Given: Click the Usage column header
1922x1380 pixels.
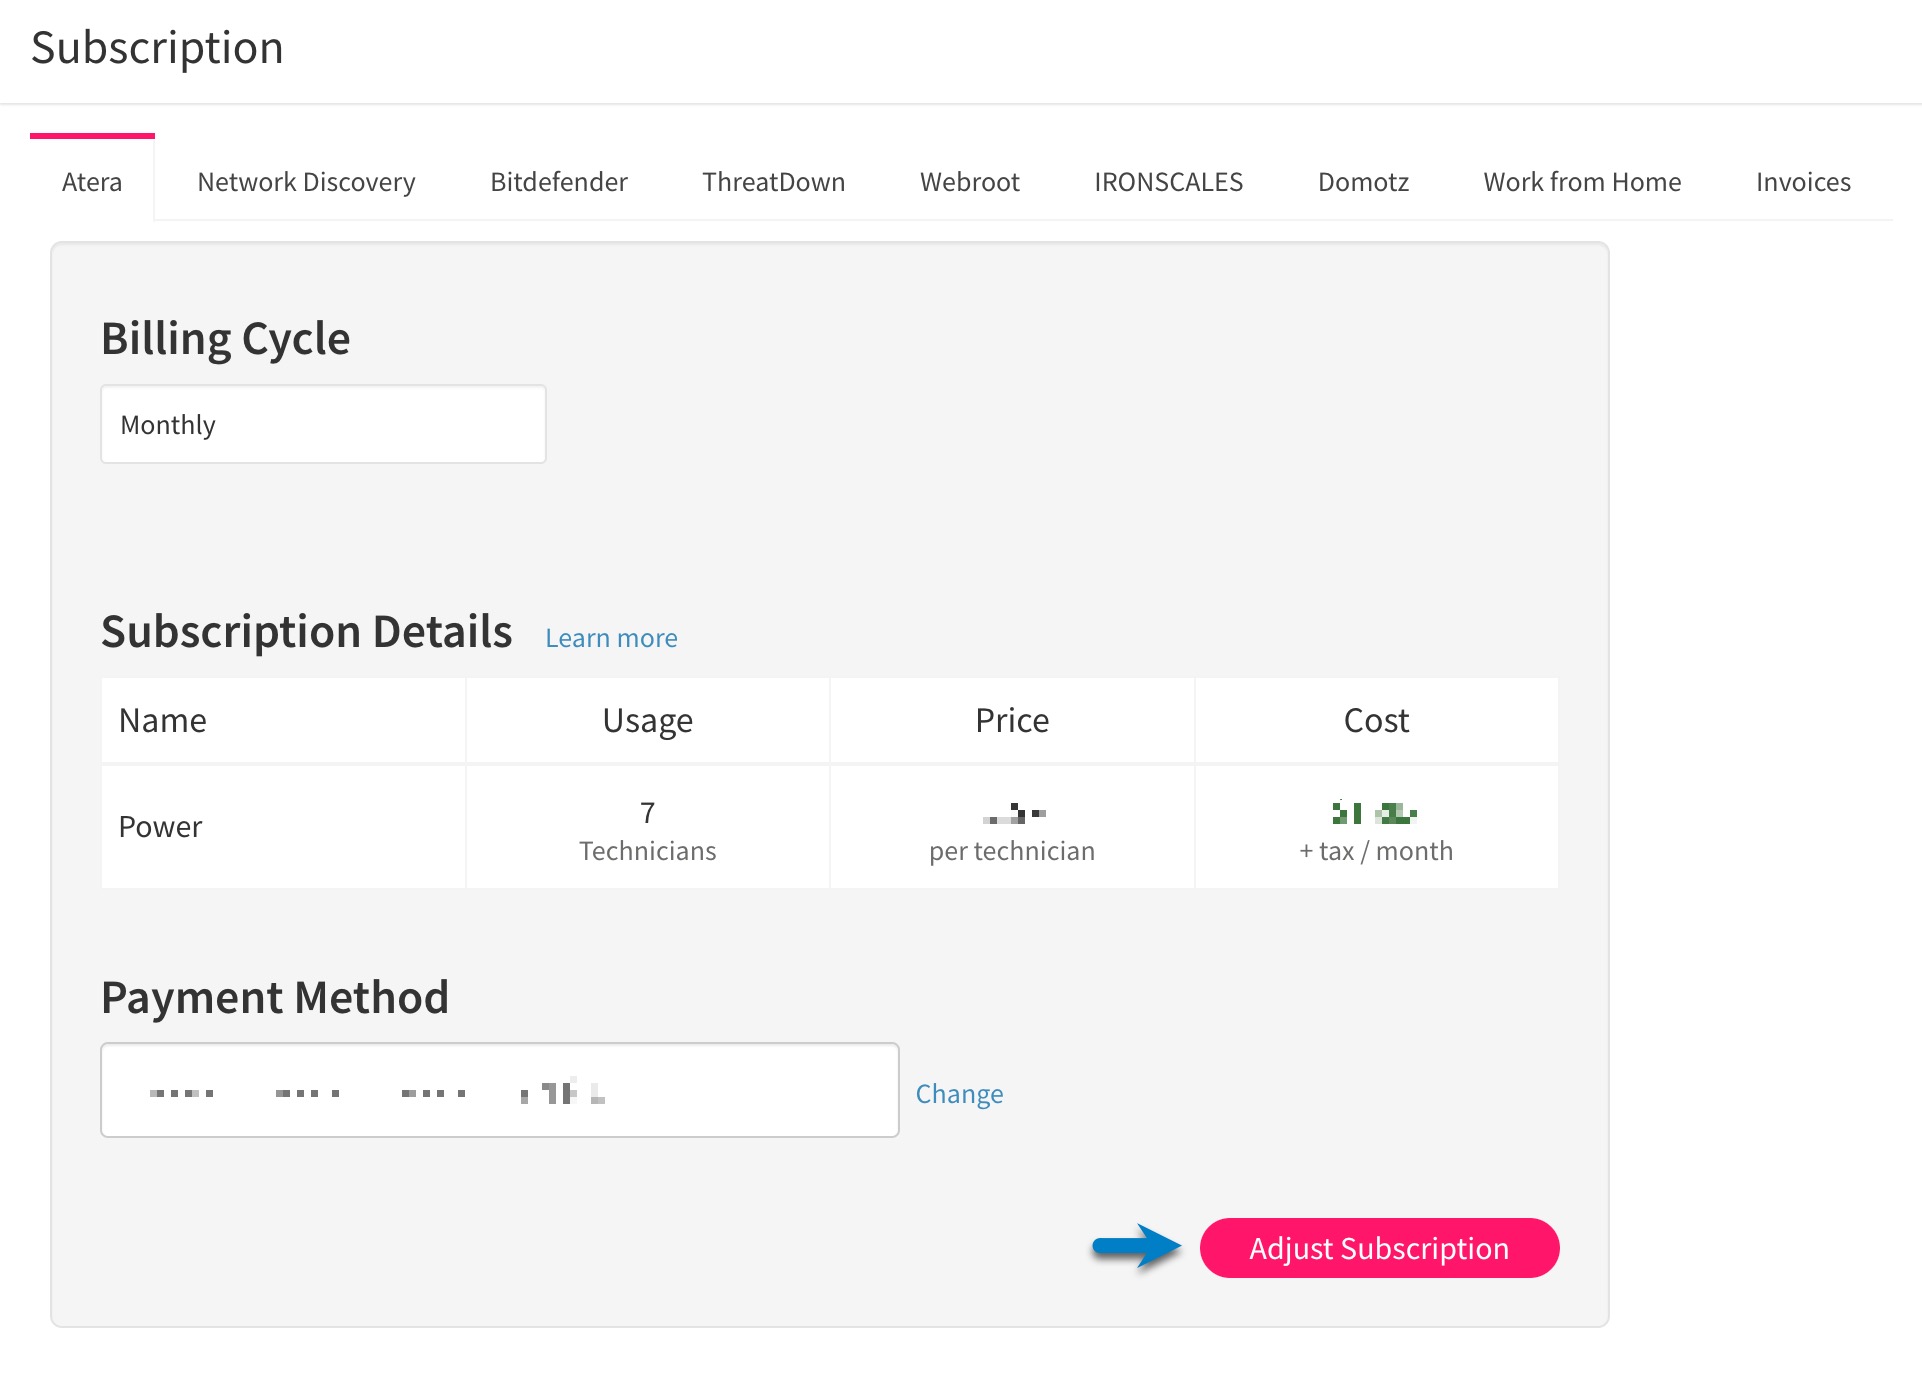Looking at the screenshot, I should pos(648,720).
